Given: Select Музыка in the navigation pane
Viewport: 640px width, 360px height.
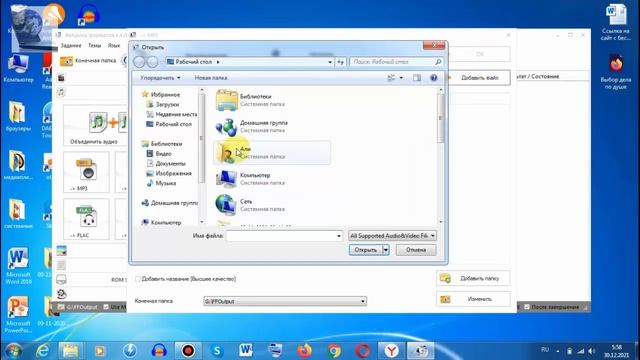Looking at the screenshot, I should click(x=161, y=183).
